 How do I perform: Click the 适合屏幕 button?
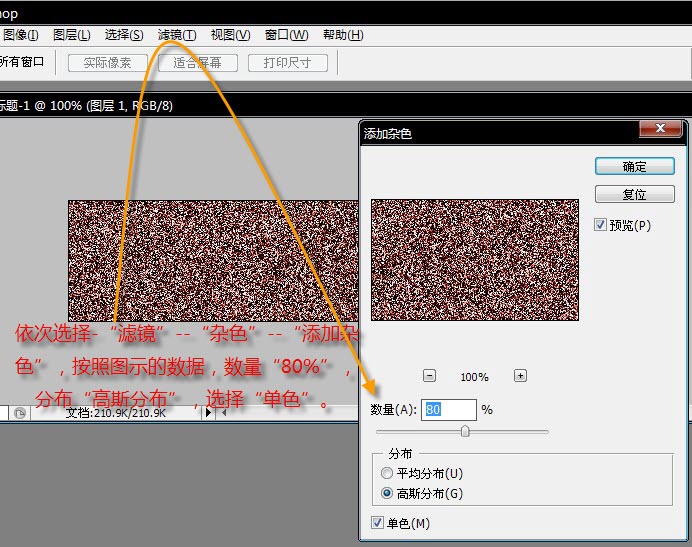point(198,63)
